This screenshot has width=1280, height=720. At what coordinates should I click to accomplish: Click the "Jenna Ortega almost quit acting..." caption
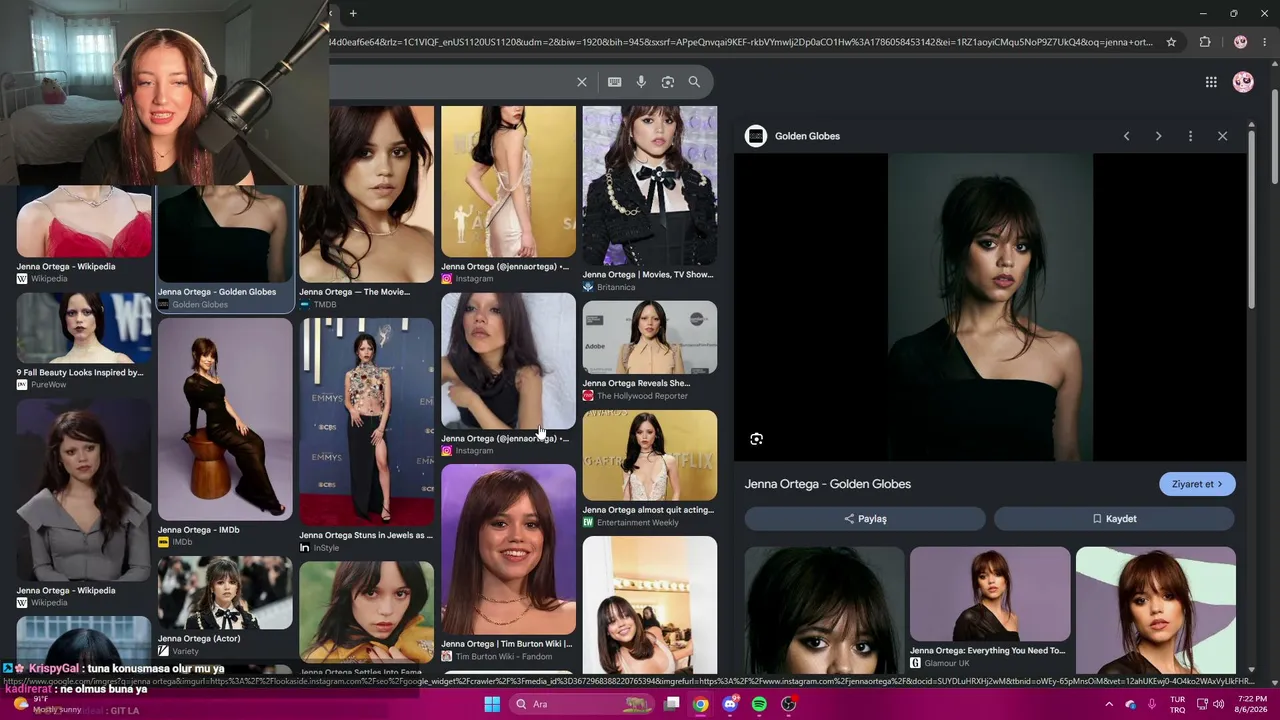click(x=648, y=510)
